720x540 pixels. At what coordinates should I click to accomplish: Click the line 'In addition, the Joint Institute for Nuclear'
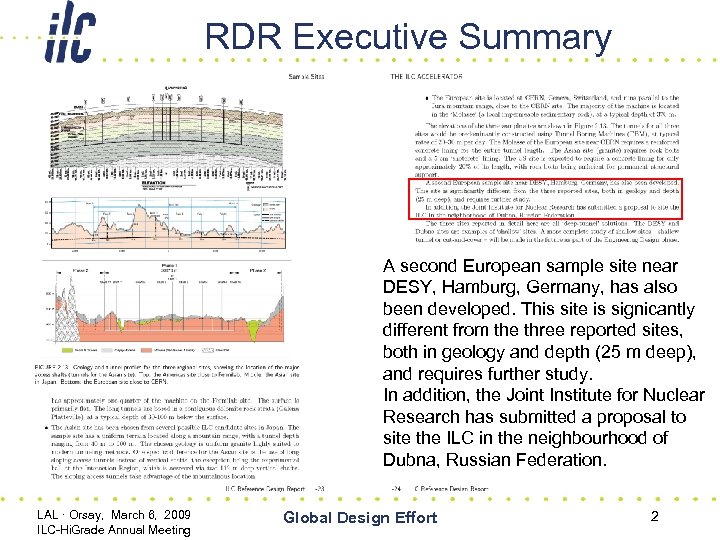[x=544, y=395]
